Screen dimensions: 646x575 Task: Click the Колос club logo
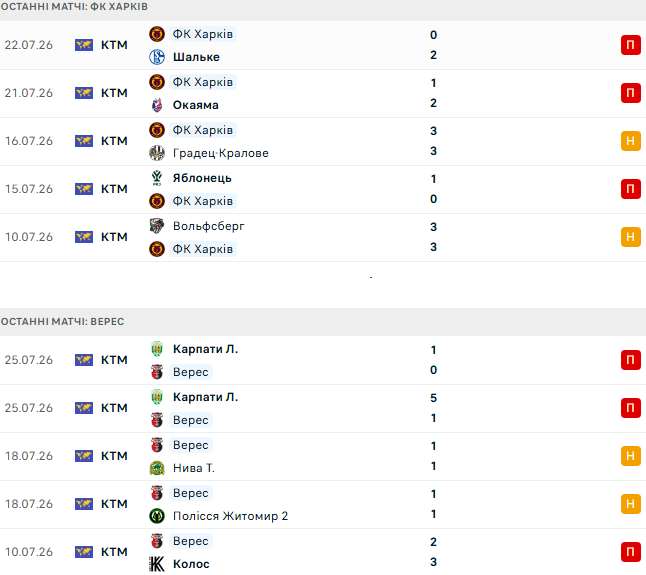click(157, 564)
